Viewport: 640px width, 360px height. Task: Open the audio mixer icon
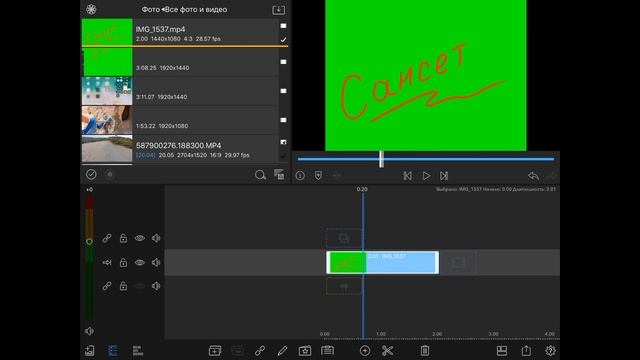coord(138,351)
